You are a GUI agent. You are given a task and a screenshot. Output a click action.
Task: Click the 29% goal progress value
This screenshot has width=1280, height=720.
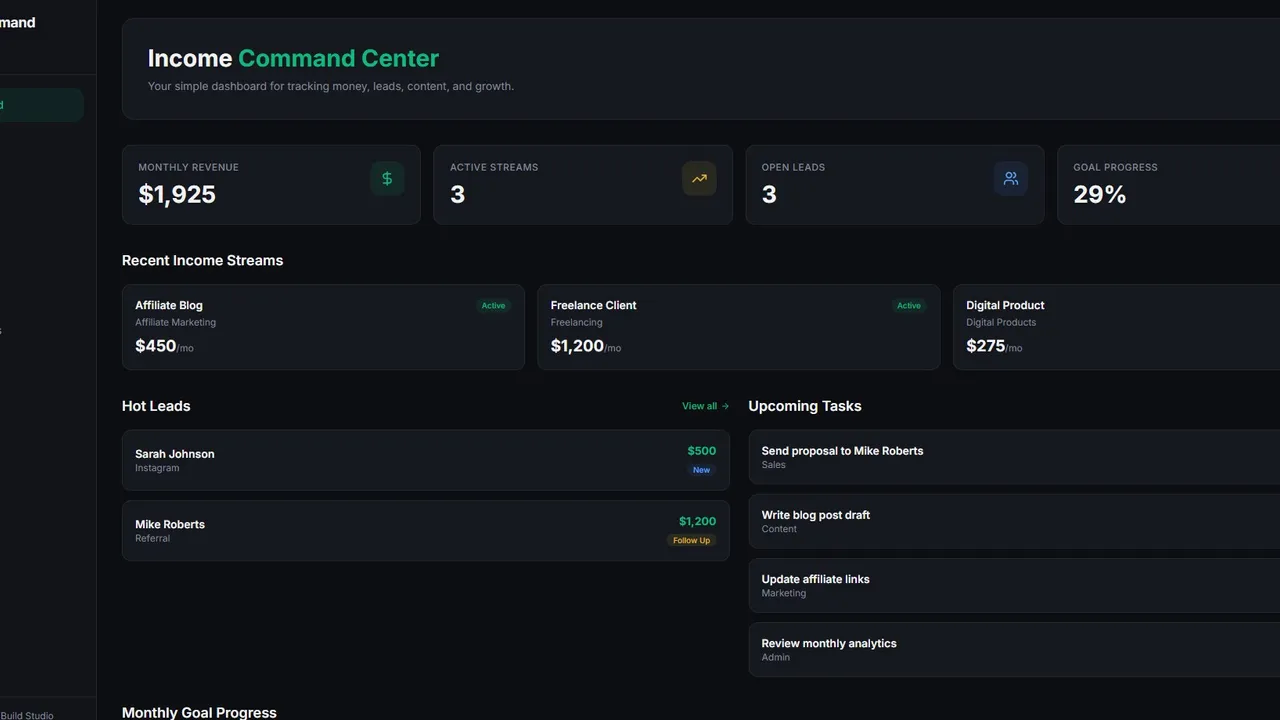(1100, 194)
